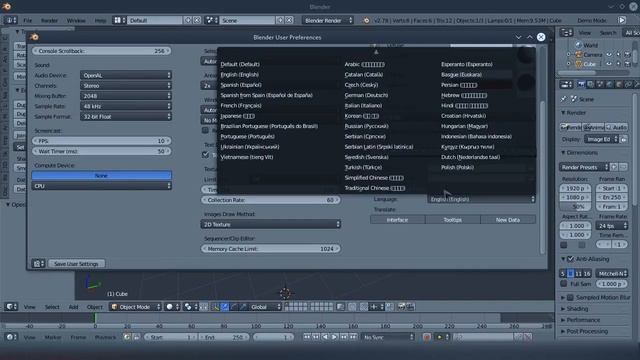Select the None compute device button
Screen dimensions: 640x360
click(x=102, y=175)
